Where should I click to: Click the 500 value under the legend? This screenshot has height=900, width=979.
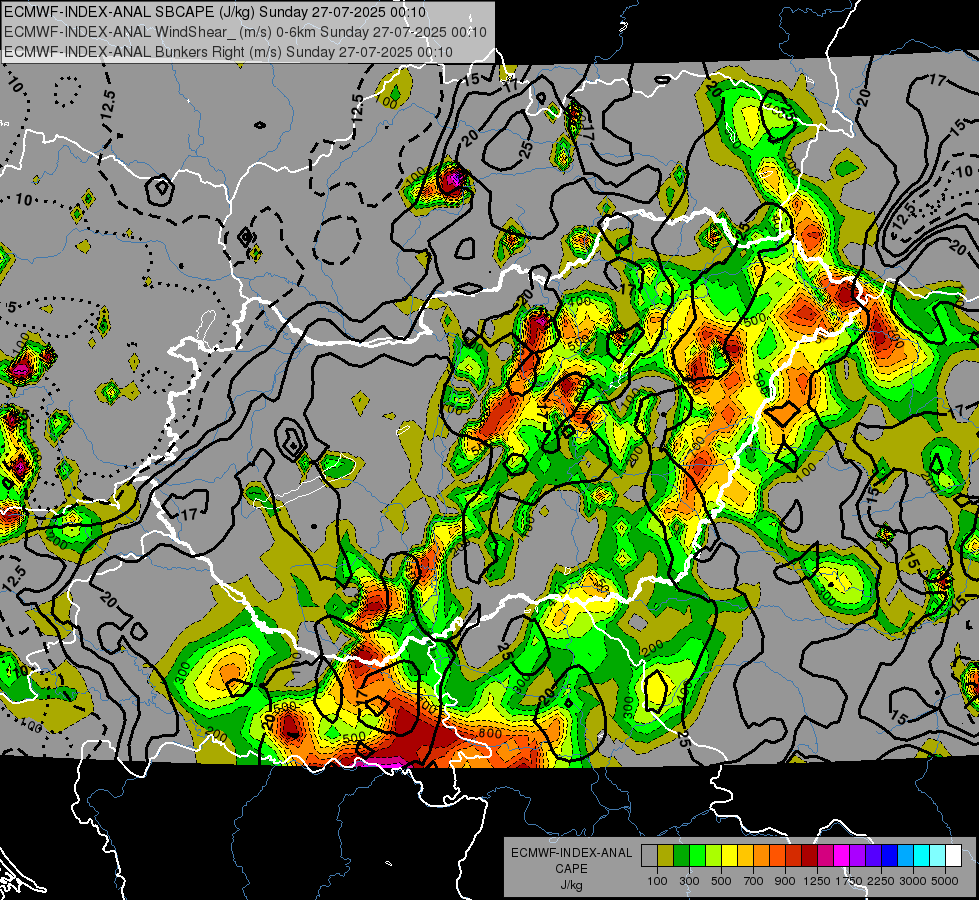(x=721, y=881)
